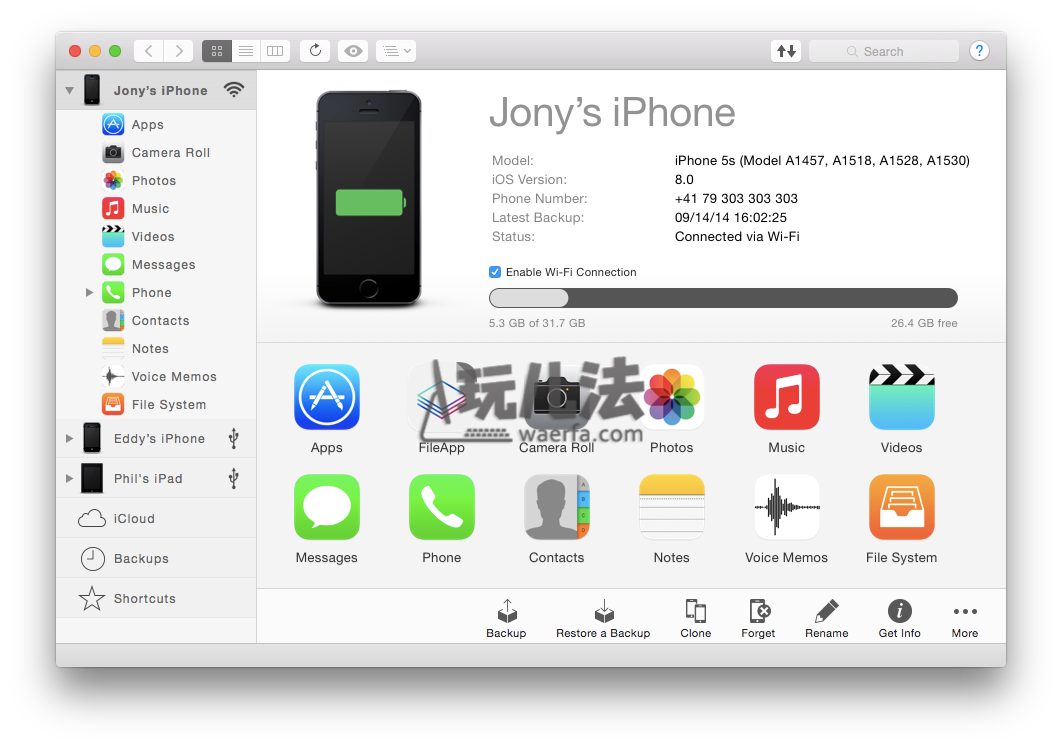
Task: Select the Eddy's iPhone device row
Action: tap(156, 439)
